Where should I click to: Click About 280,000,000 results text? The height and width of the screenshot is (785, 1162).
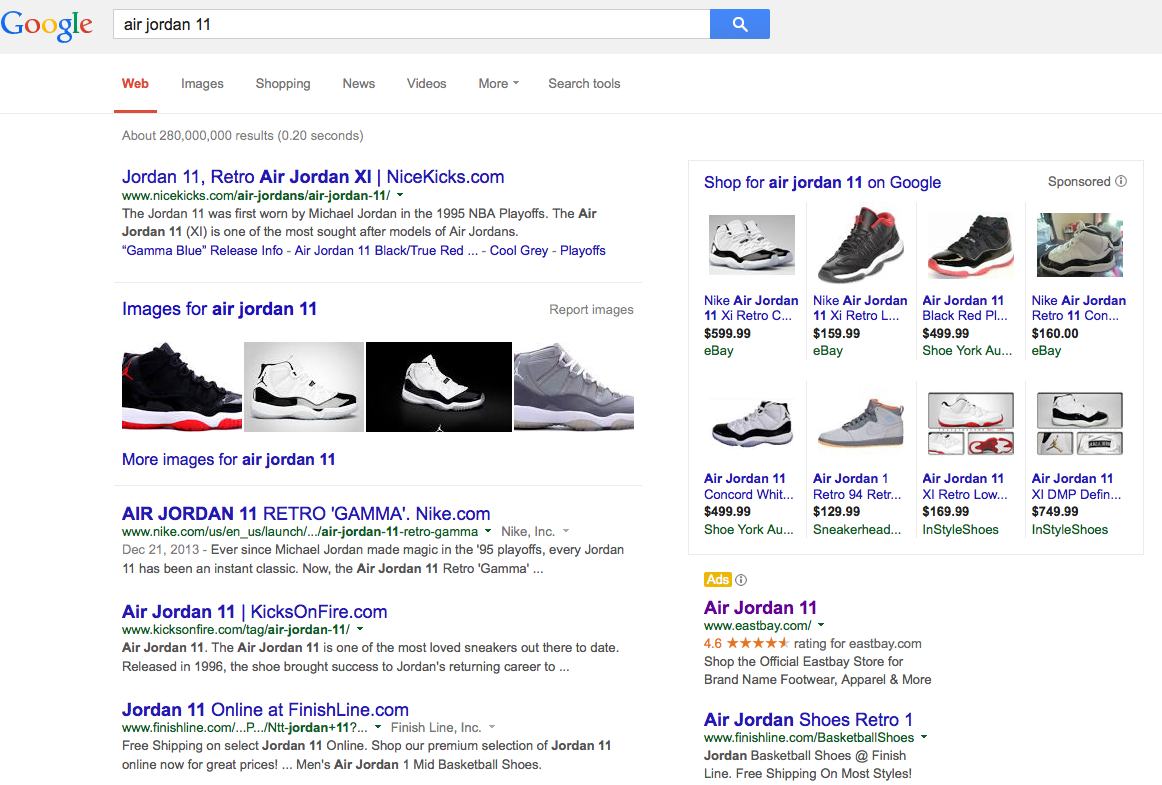(242, 136)
